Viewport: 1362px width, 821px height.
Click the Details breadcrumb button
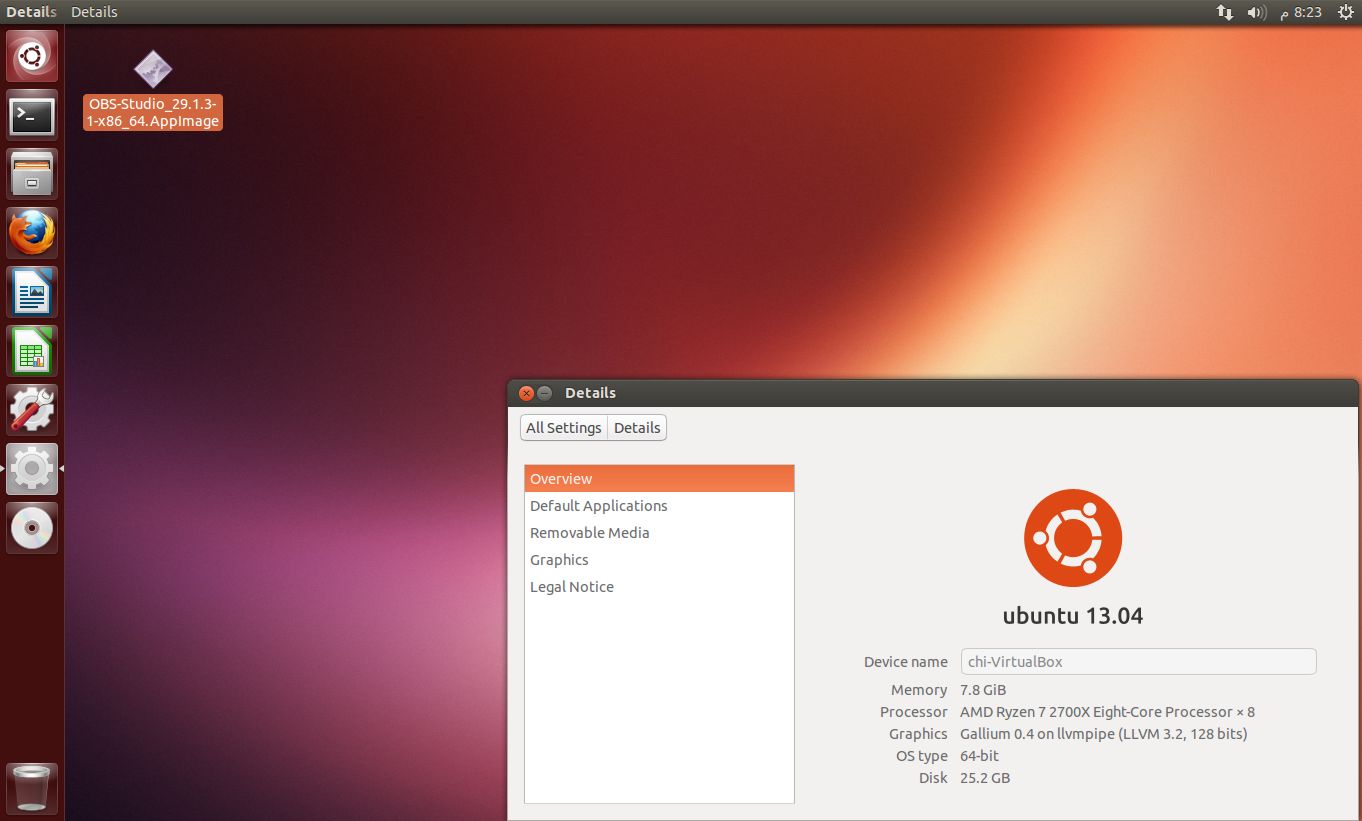(x=637, y=428)
